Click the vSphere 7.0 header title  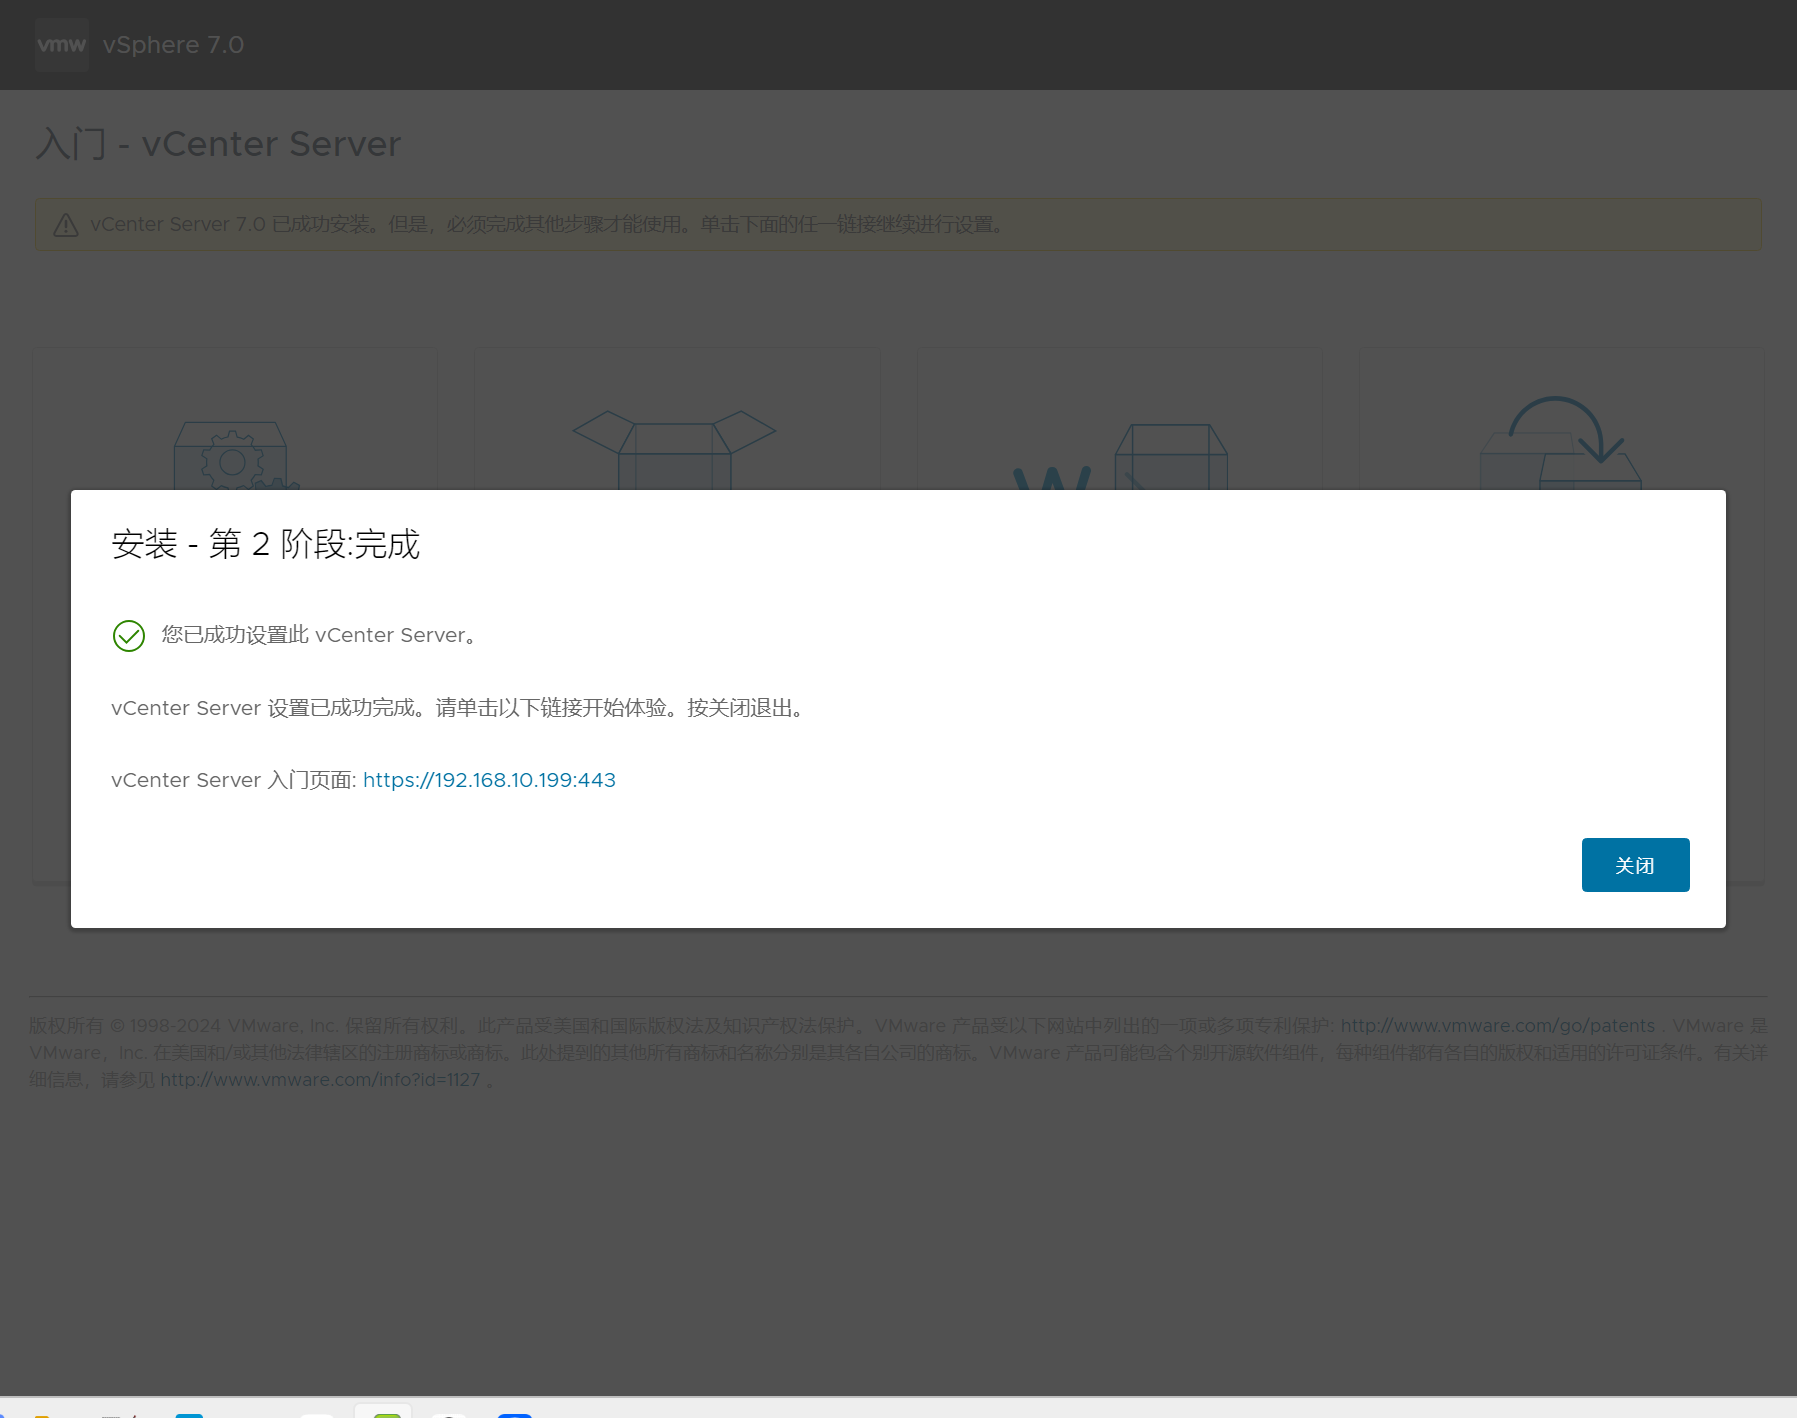click(x=173, y=45)
